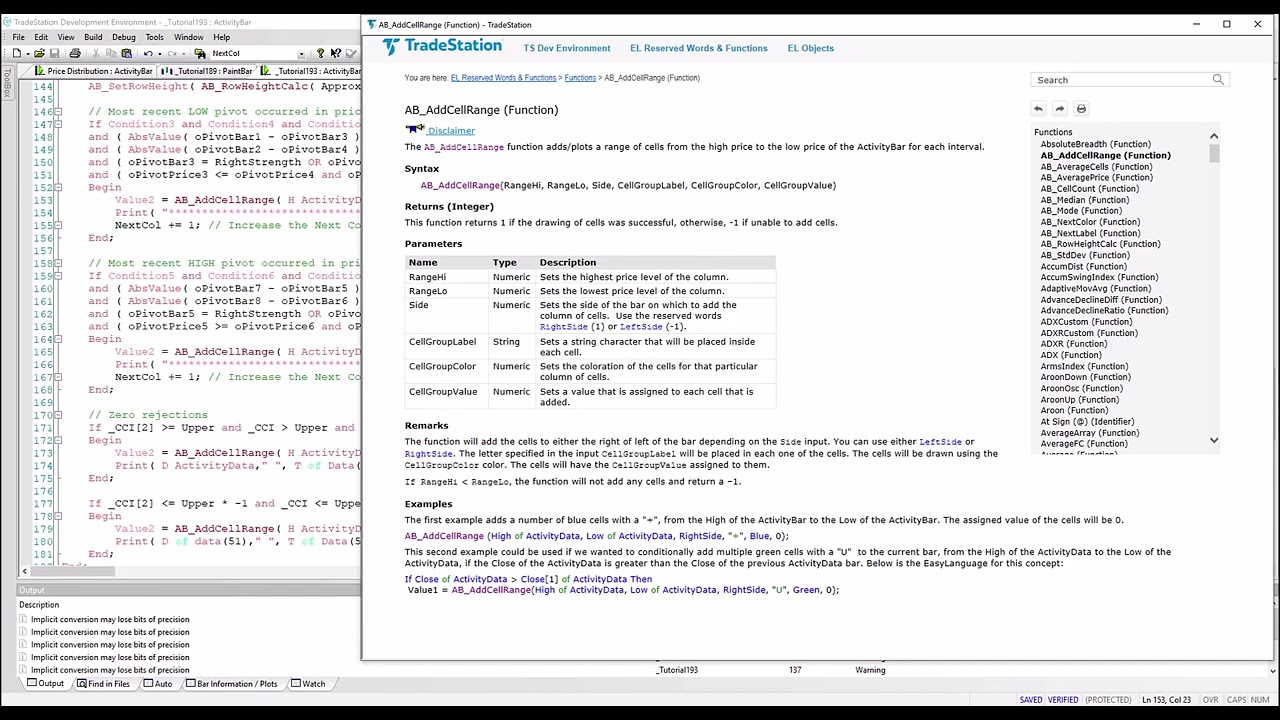Click the Open folder toolbar icon
This screenshot has height=720, width=1280.
coord(39,53)
